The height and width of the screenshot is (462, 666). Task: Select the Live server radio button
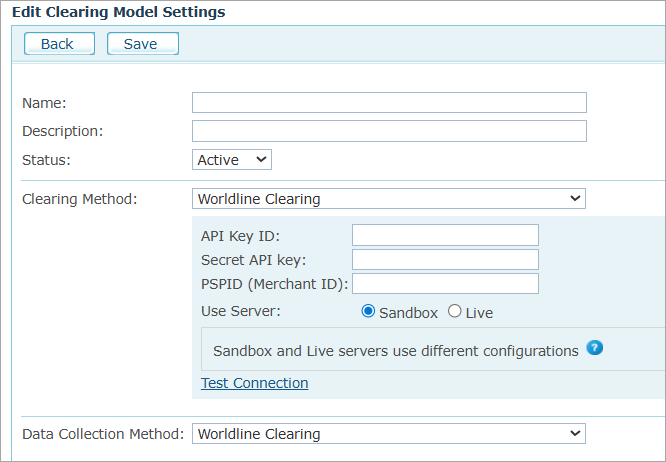[x=455, y=311]
